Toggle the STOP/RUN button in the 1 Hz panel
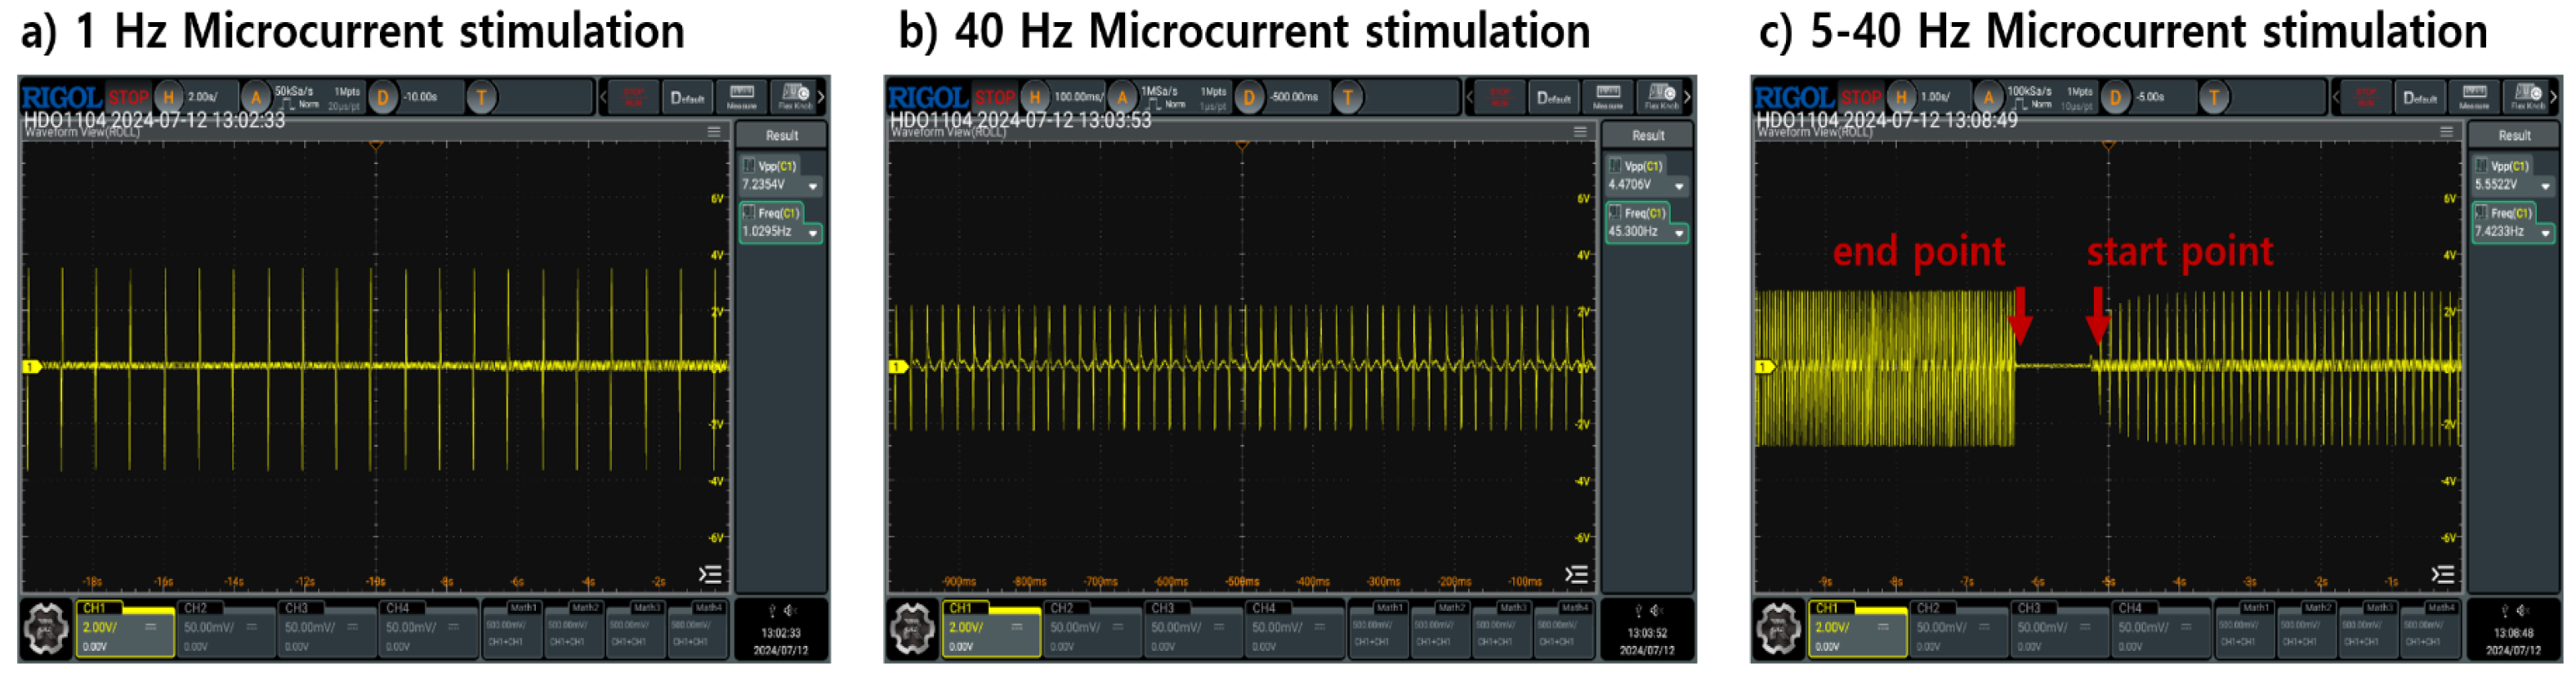 (x=634, y=97)
